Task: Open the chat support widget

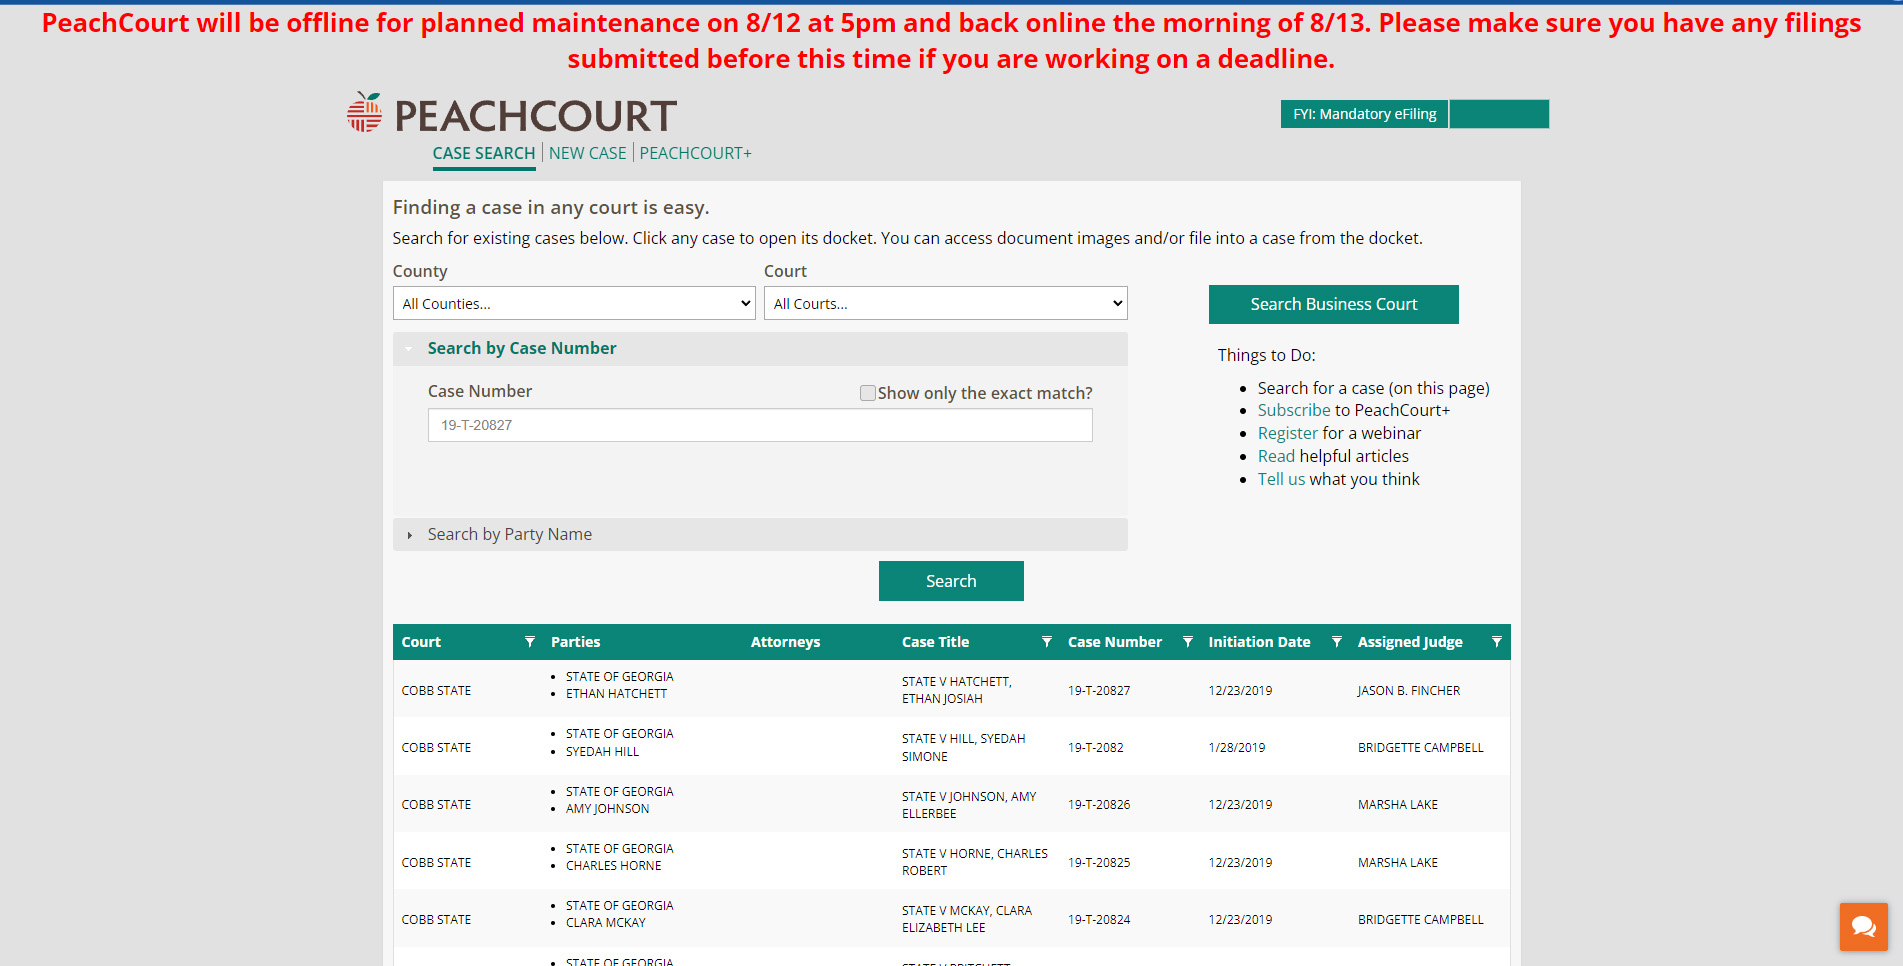Action: [1864, 927]
